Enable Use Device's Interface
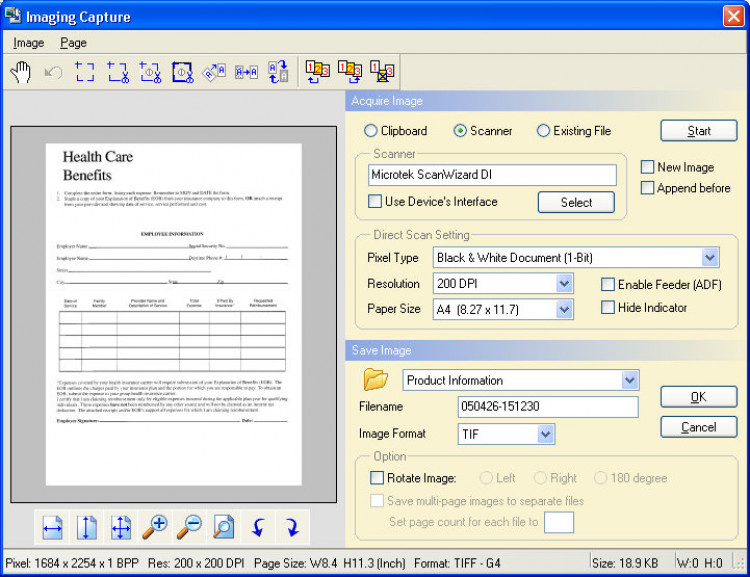750x577 pixels. click(375, 201)
